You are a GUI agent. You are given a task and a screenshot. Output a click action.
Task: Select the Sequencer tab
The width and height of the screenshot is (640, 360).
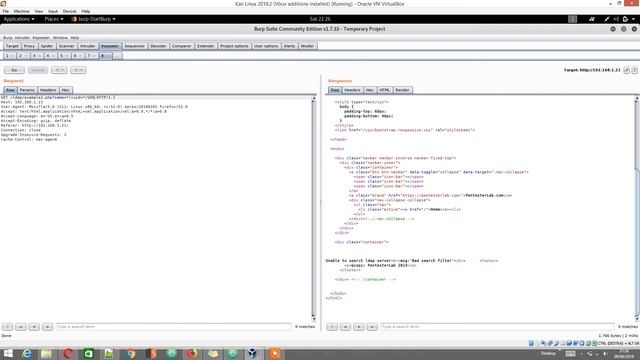point(134,46)
